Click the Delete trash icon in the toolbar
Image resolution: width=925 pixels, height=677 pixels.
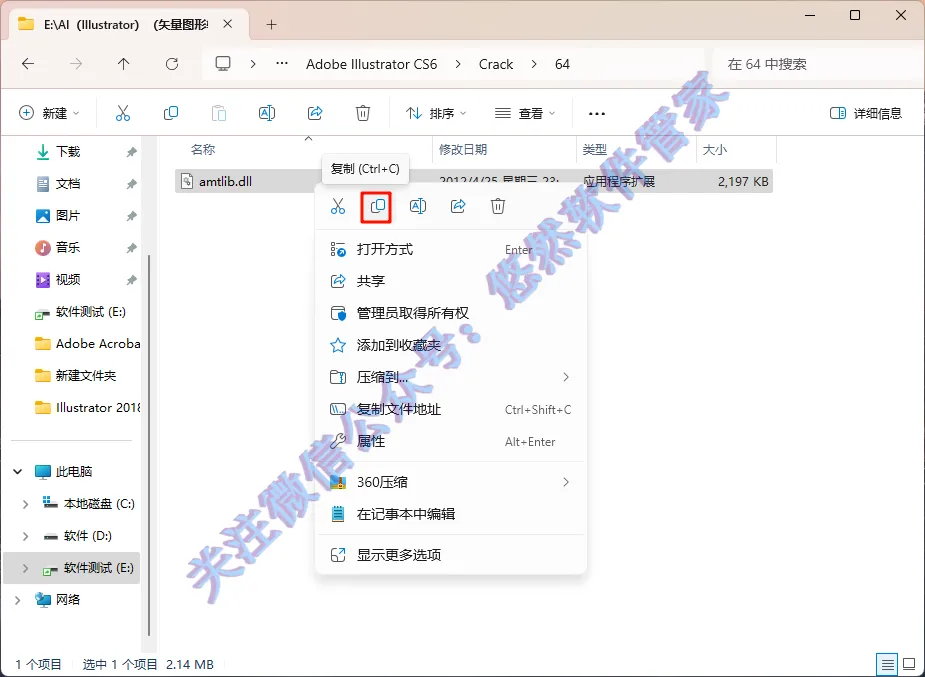(x=363, y=113)
